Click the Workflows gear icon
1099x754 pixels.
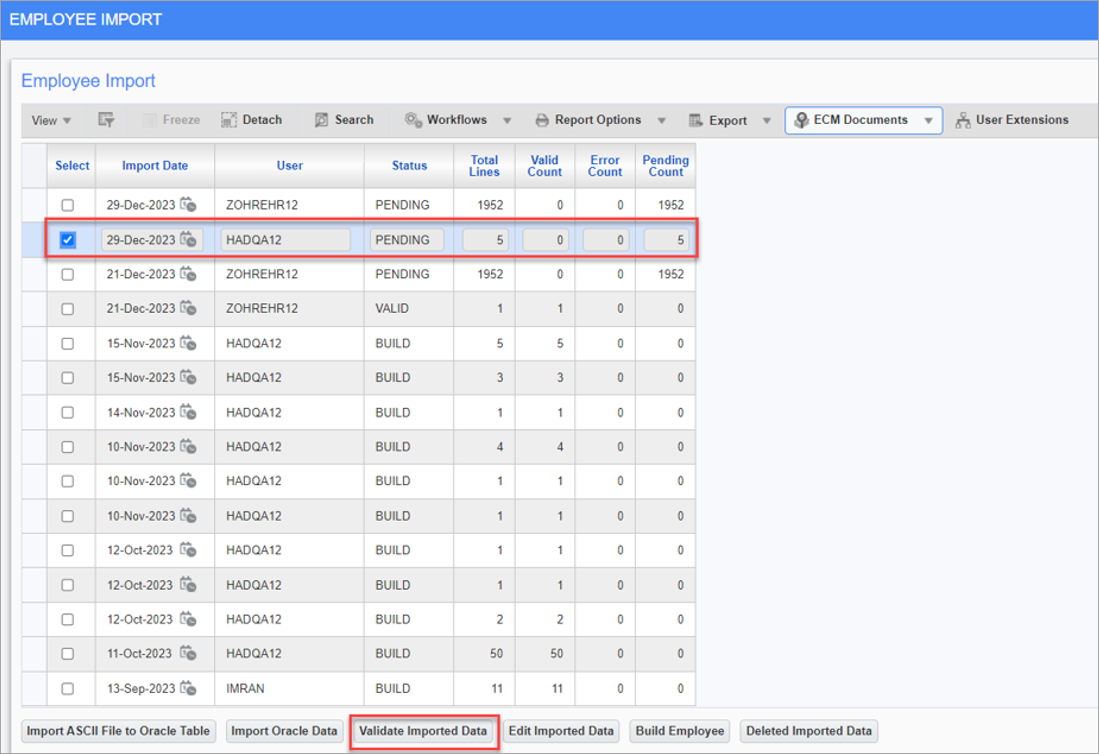click(x=413, y=120)
